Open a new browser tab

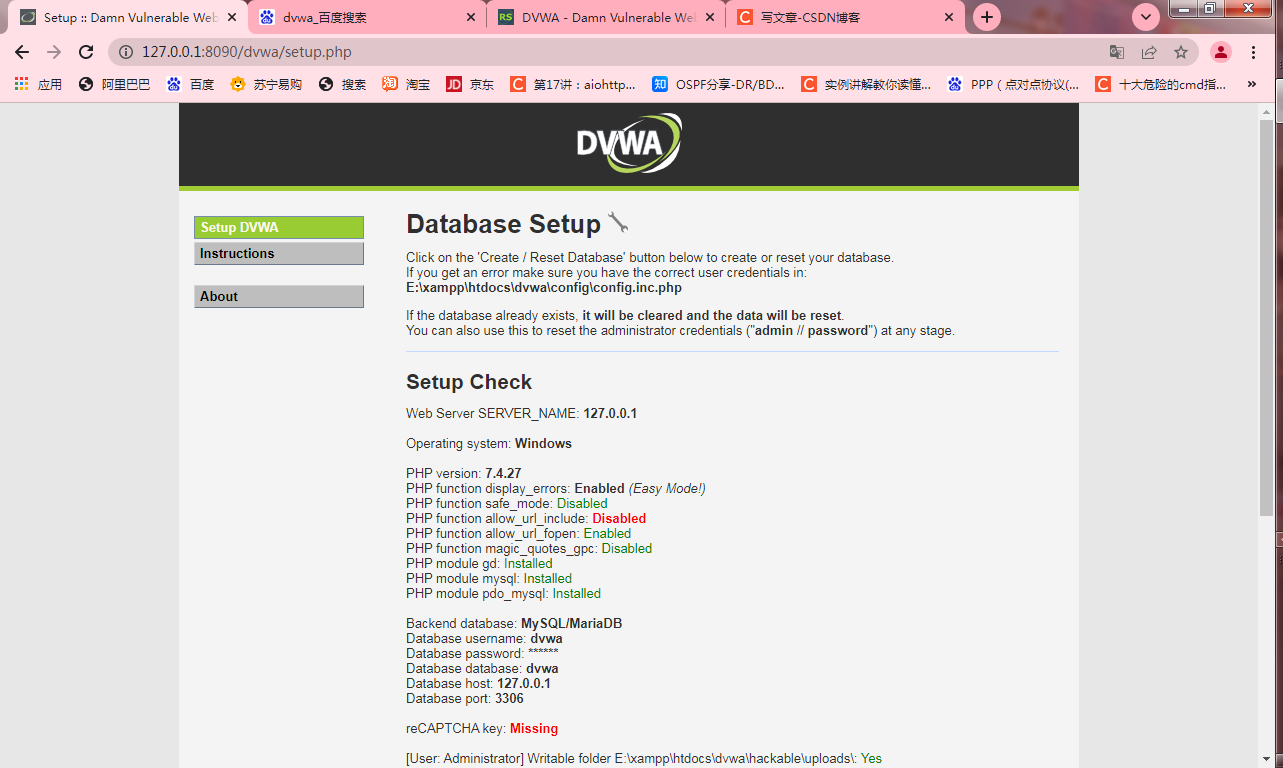tap(986, 16)
